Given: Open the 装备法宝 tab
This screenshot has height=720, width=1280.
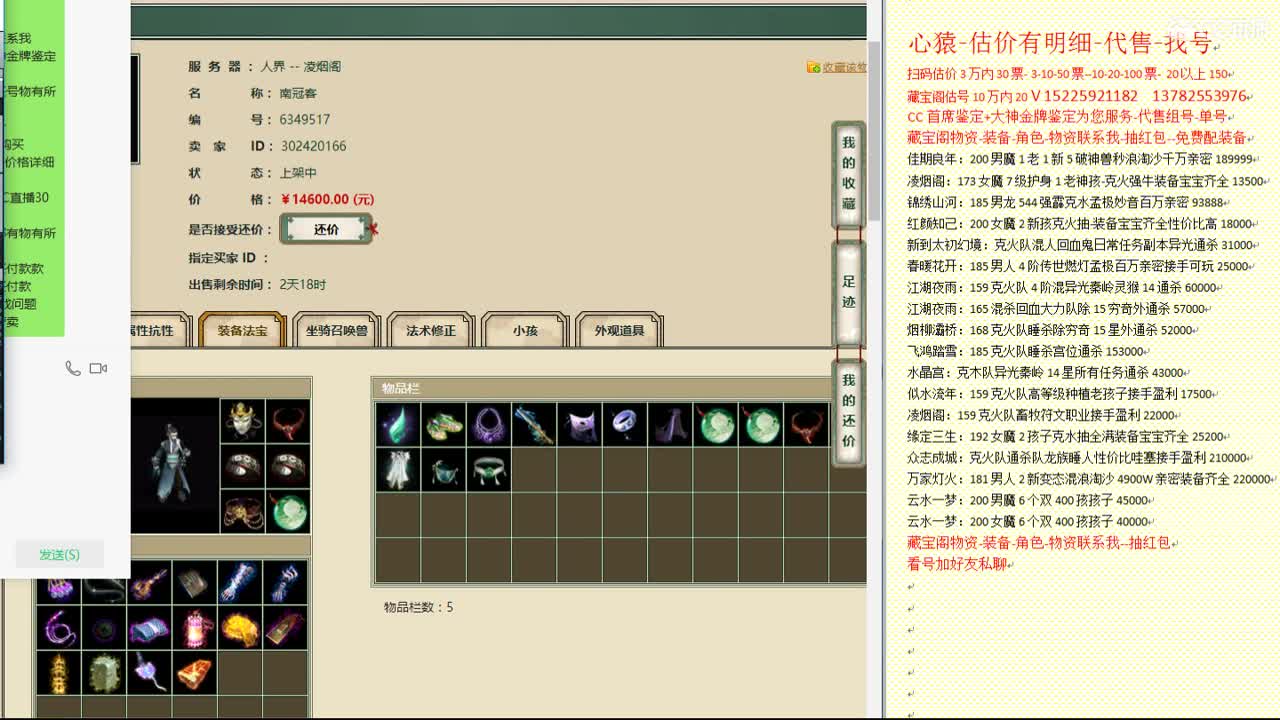Looking at the screenshot, I should (242, 330).
